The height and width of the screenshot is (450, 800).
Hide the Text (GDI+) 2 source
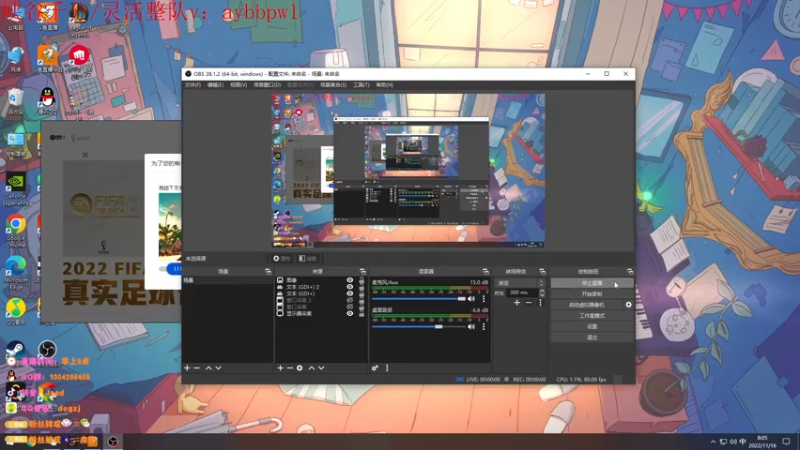pos(349,287)
